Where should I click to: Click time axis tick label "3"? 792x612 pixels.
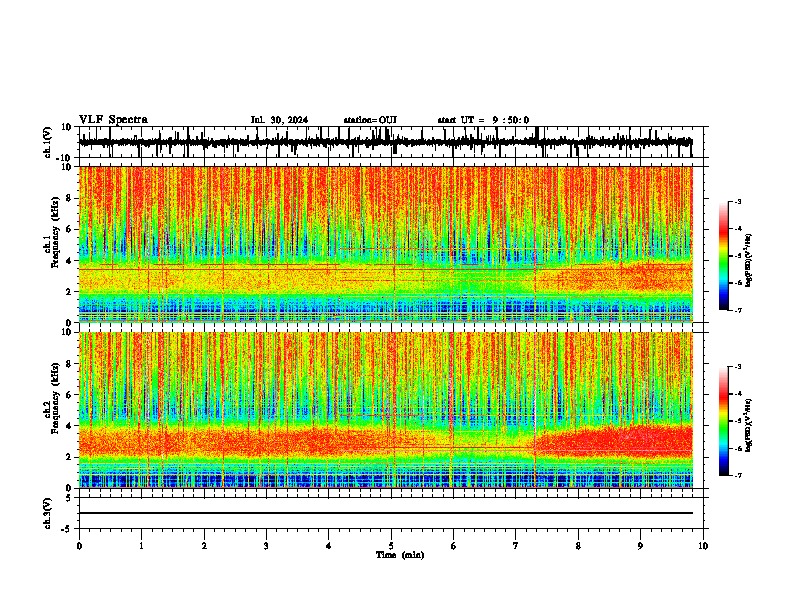(x=266, y=546)
